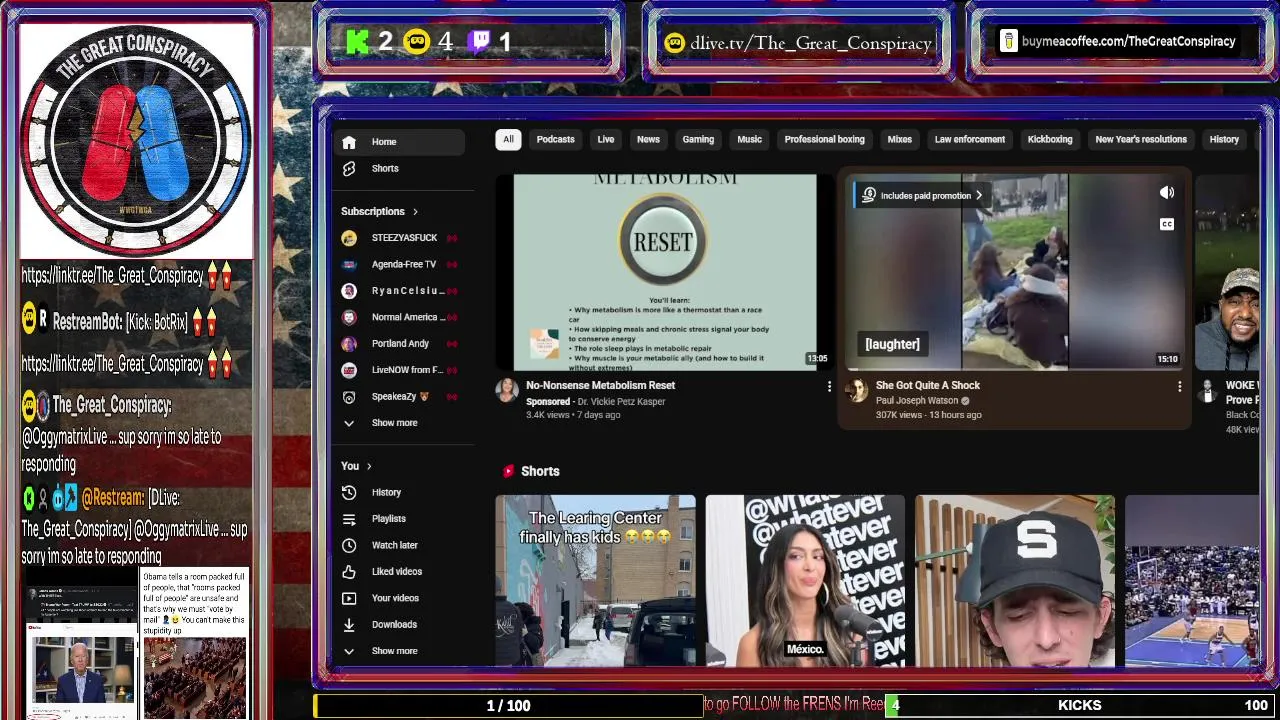Screen dimensions: 1280x720
Task: Click the 1 / 100 yellow progress bar
Action: pyautogui.click(x=508, y=706)
